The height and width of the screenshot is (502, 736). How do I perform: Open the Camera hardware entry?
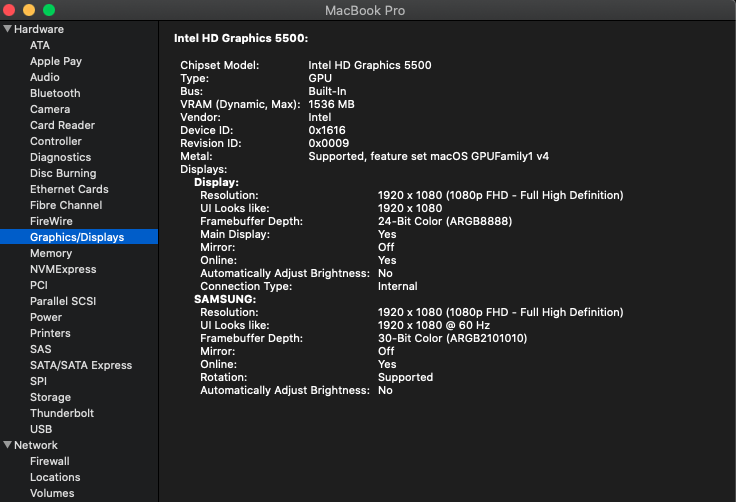(50, 109)
